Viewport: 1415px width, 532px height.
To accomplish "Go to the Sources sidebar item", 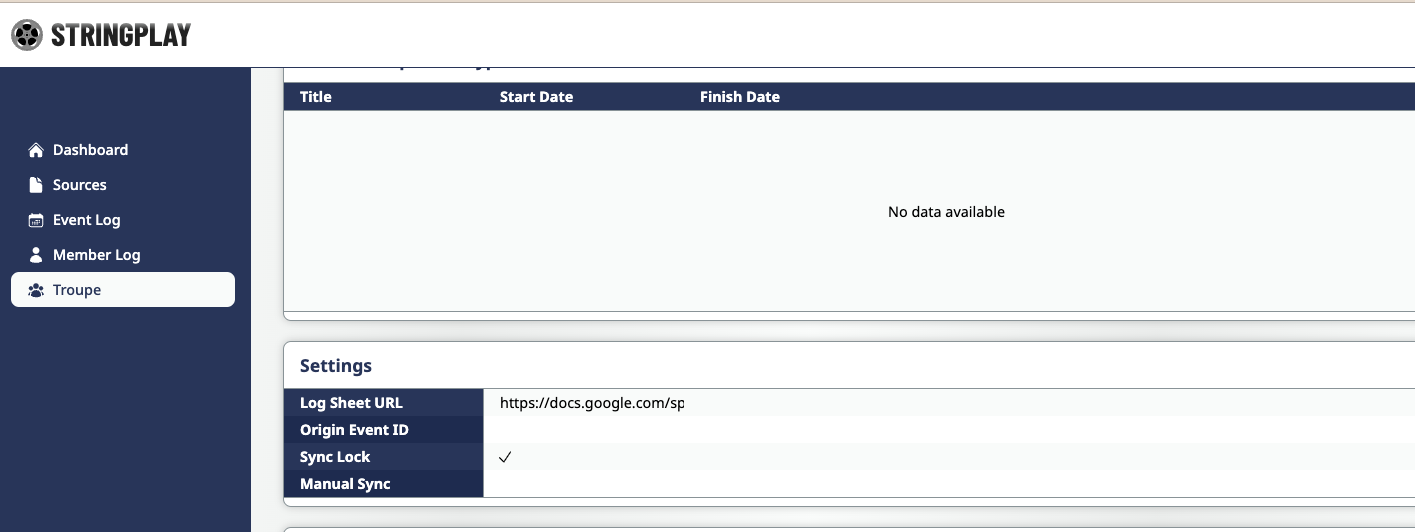I will pos(80,185).
